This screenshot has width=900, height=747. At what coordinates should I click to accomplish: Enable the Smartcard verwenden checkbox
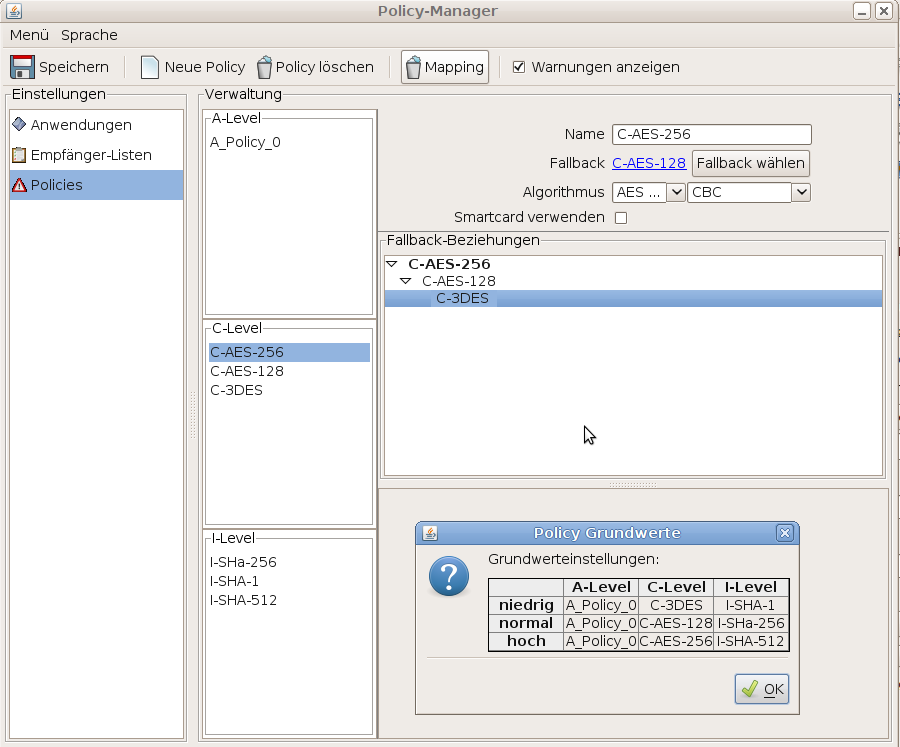coord(620,218)
